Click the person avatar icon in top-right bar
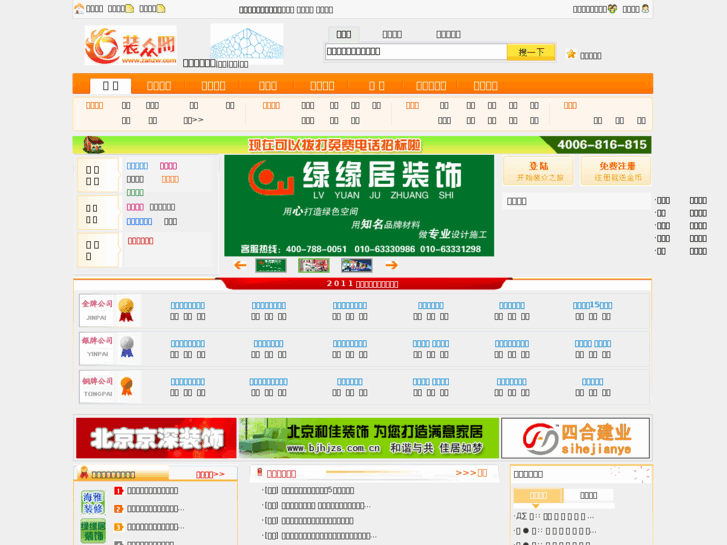The width and height of the screenshot is (727, 545). pyautogui.click(x=645, y=9)
